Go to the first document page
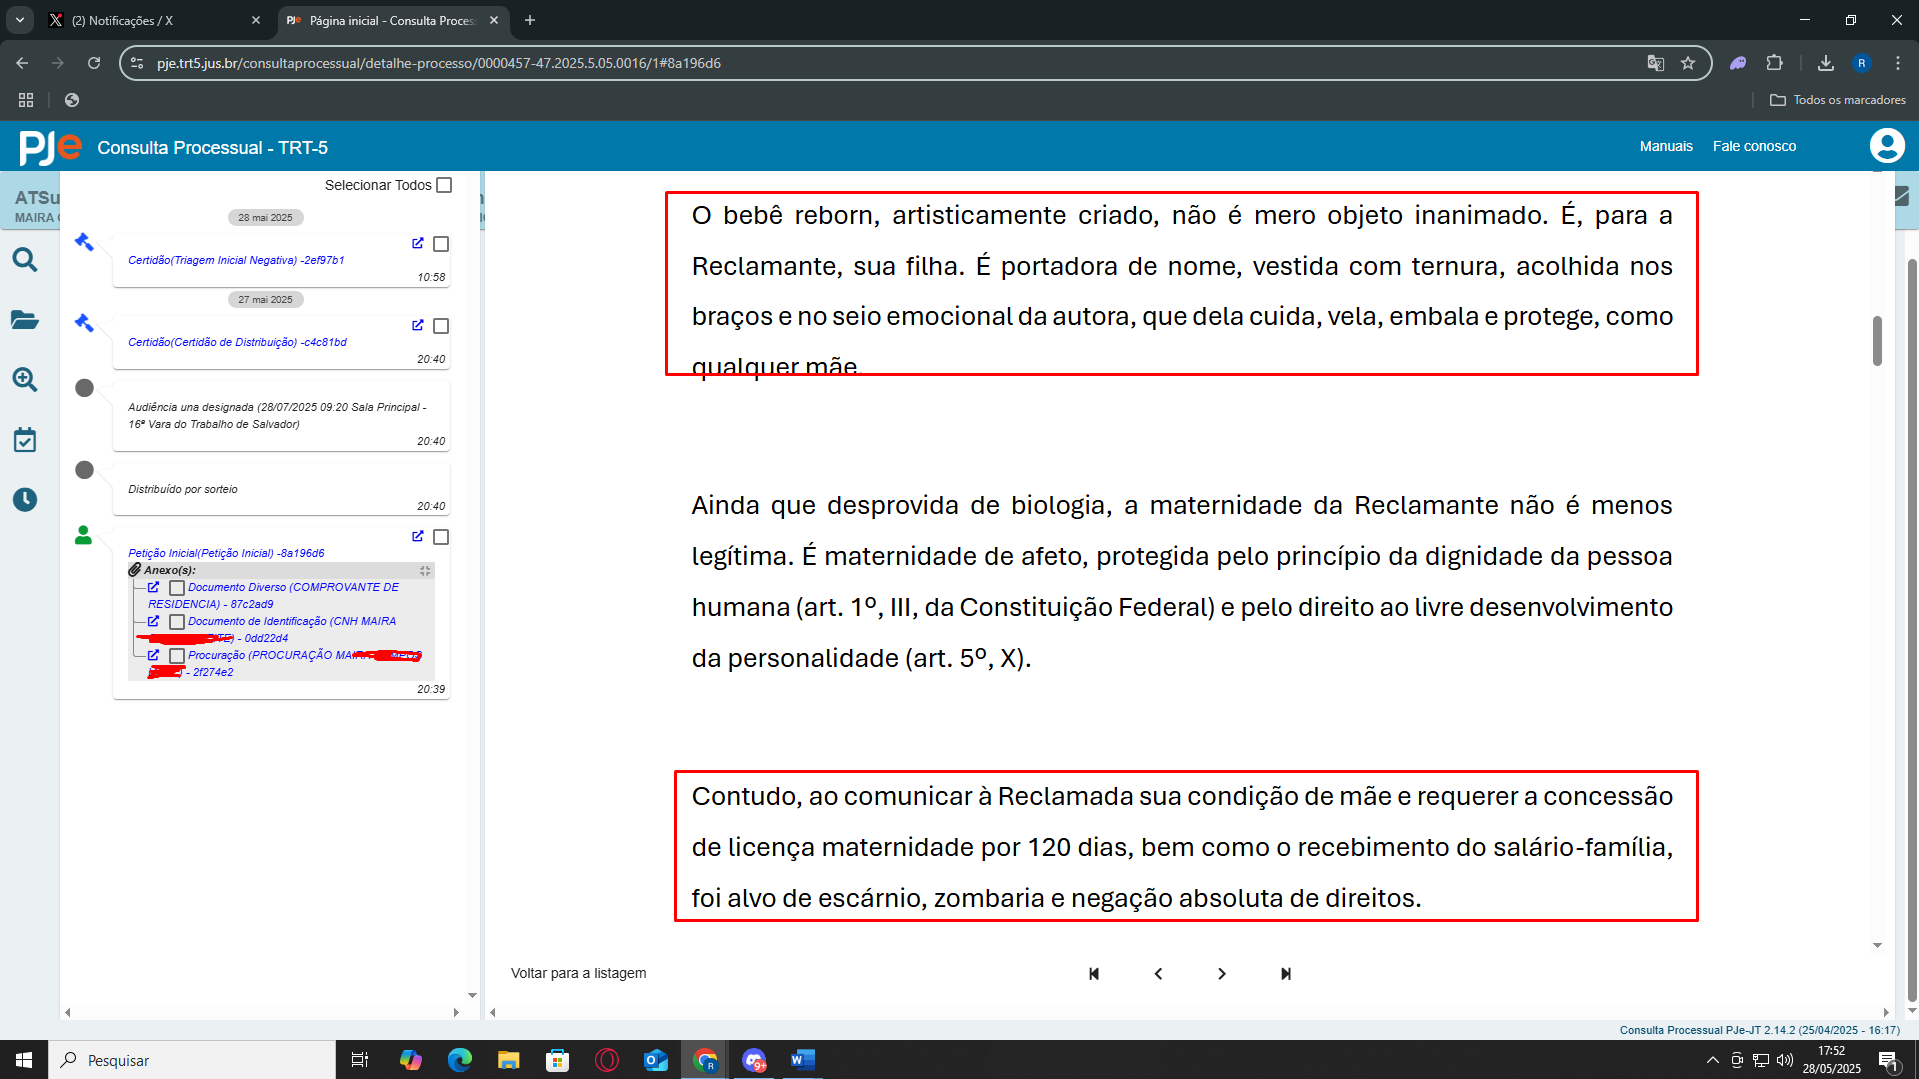The height and width of the screenshot is (1079, 1919). pos(1094,974)
